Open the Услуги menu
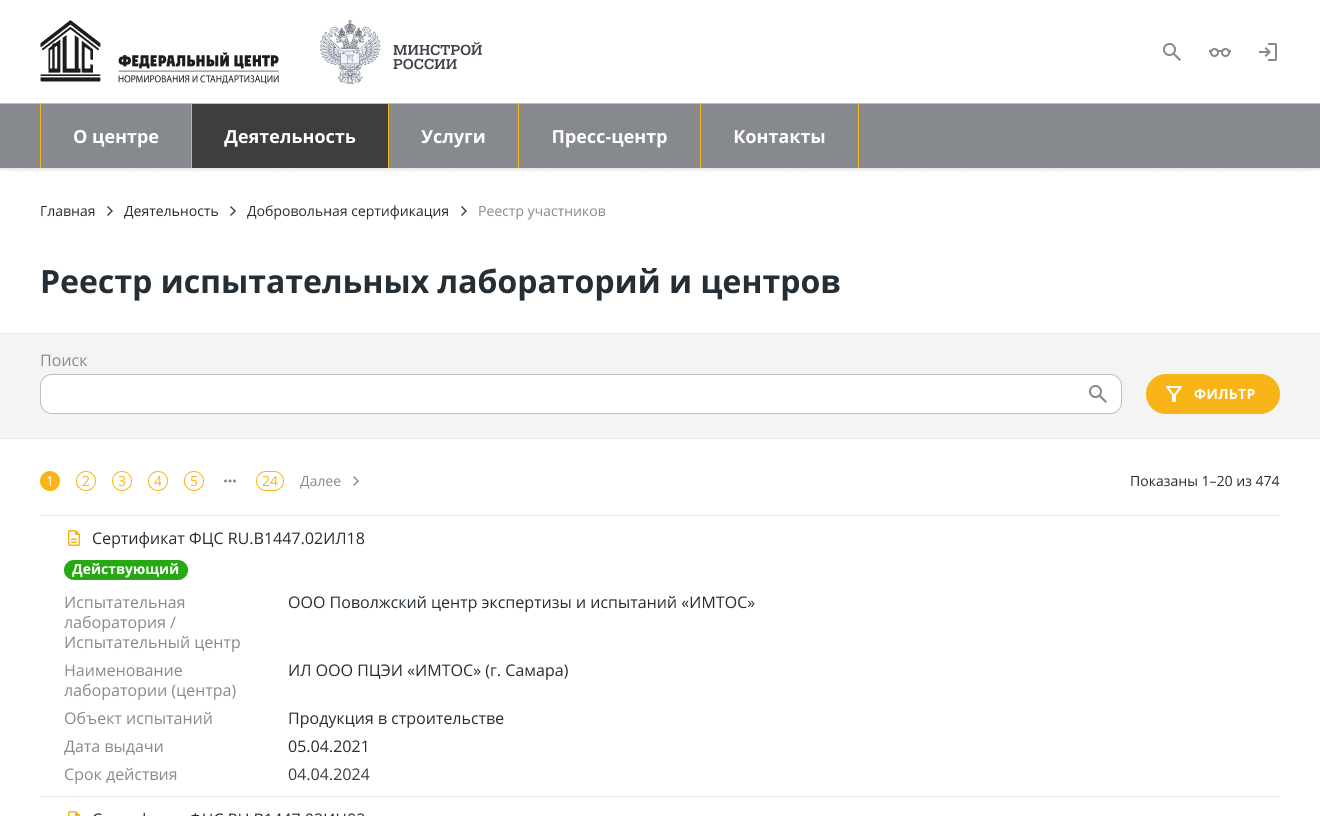 (x=453, y=137)
